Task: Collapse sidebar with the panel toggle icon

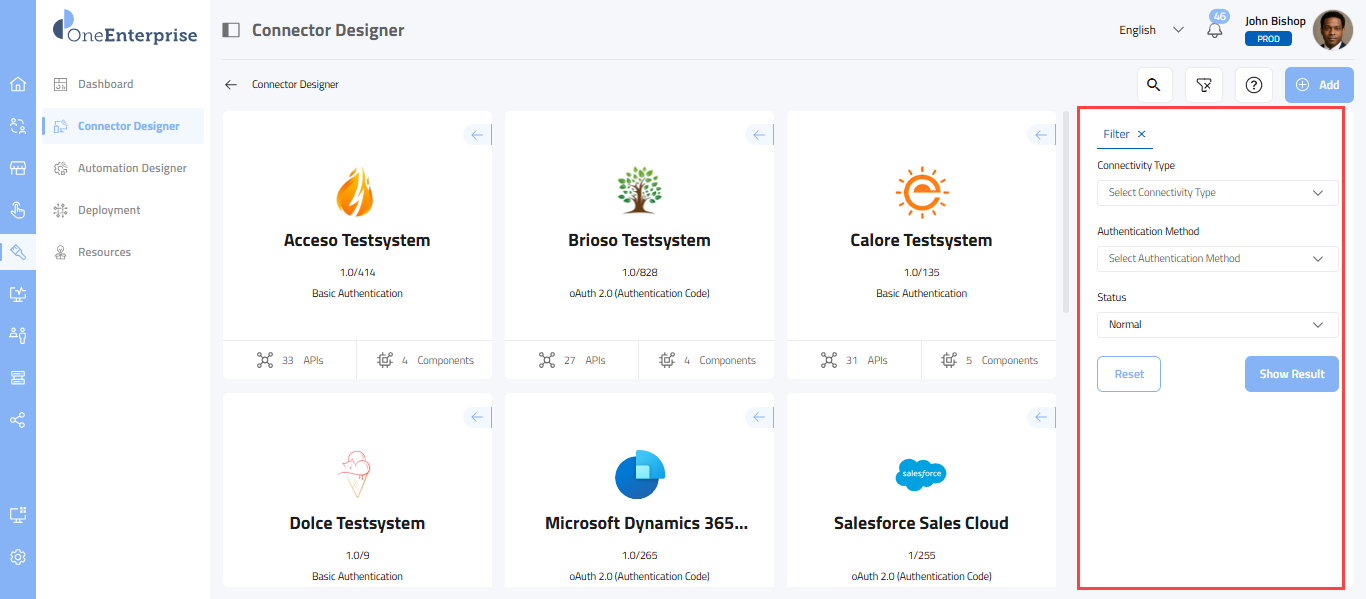Action: (231, 30)
